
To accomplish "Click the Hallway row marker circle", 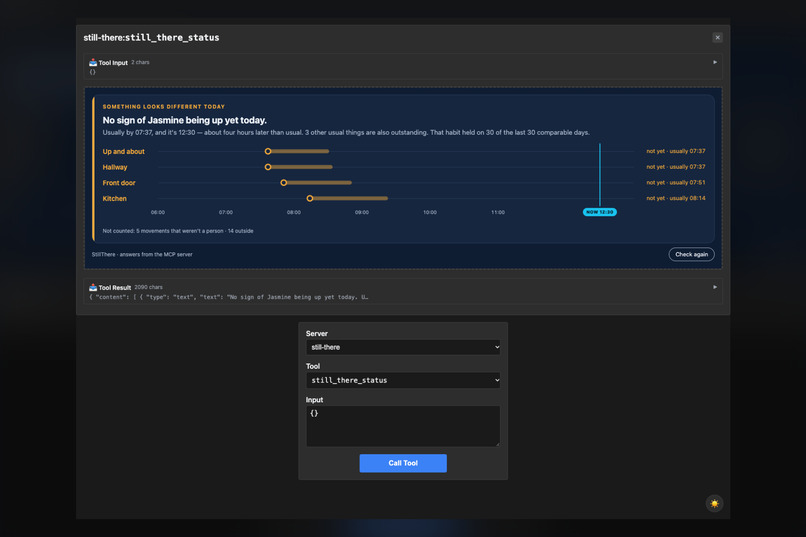I will tap(268, 167).
